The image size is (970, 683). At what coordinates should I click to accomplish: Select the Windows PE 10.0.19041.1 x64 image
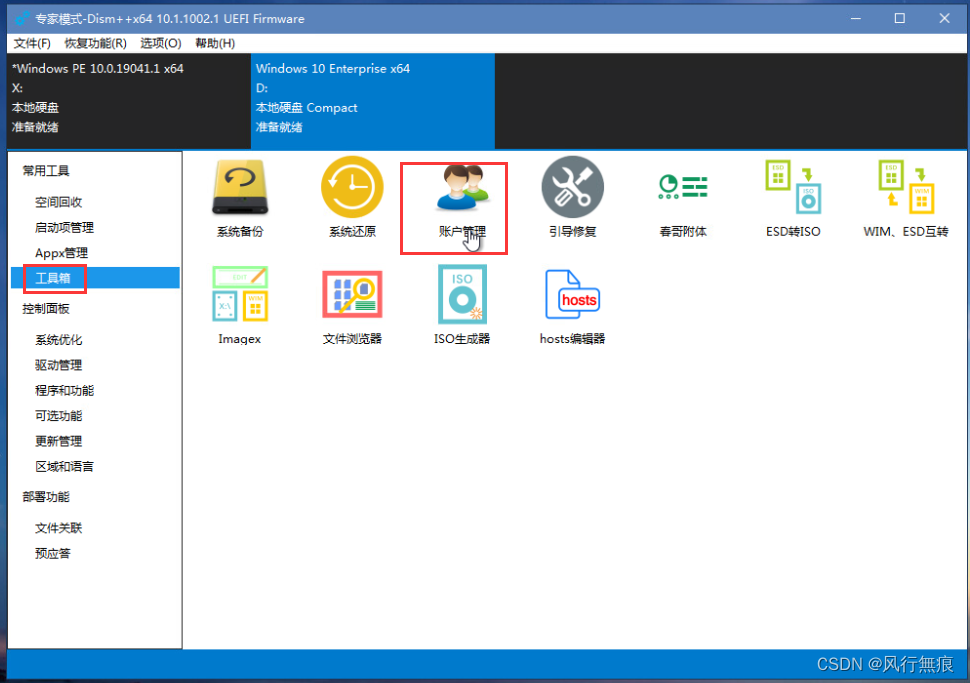point(129,101)
